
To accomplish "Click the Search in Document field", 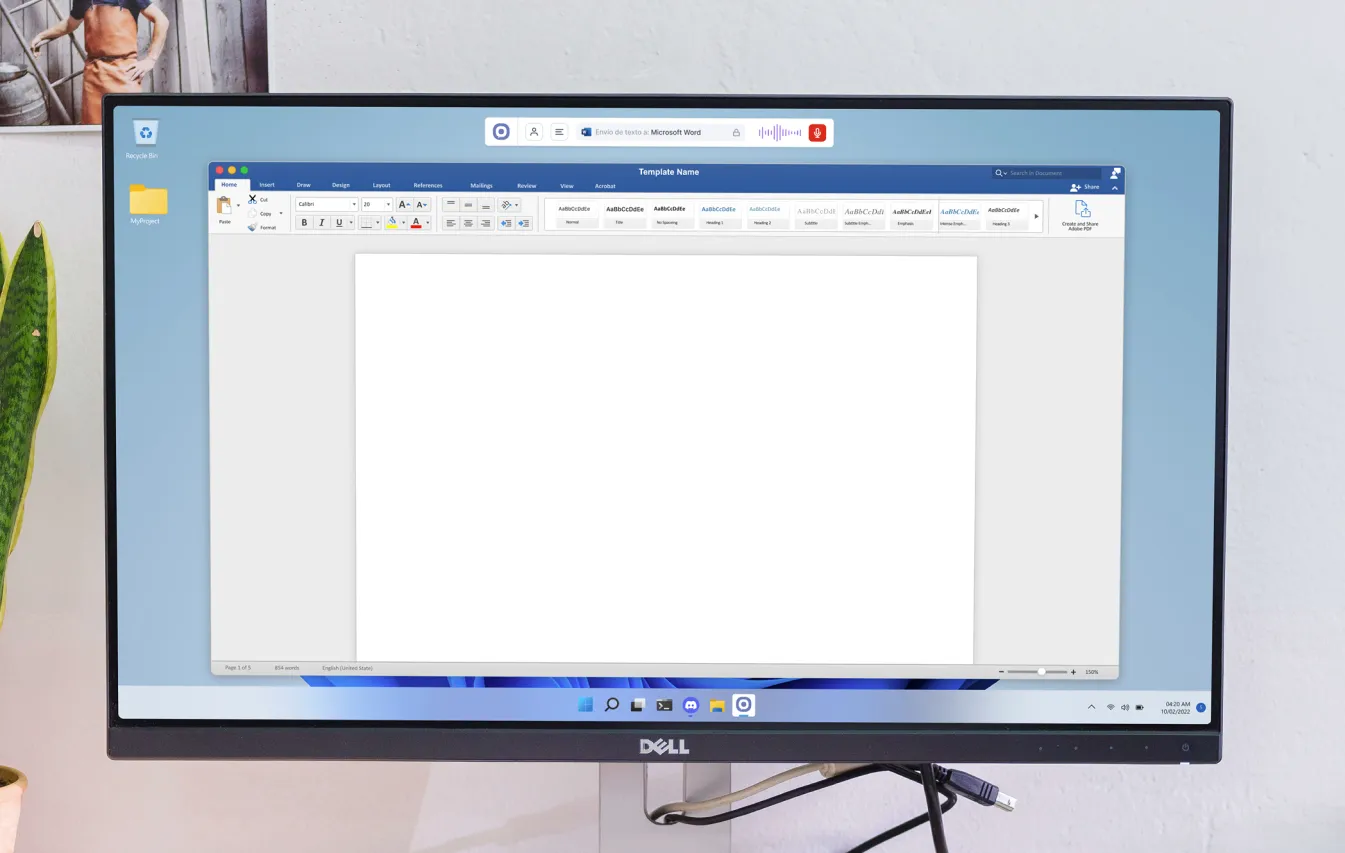I will 1048,172.
